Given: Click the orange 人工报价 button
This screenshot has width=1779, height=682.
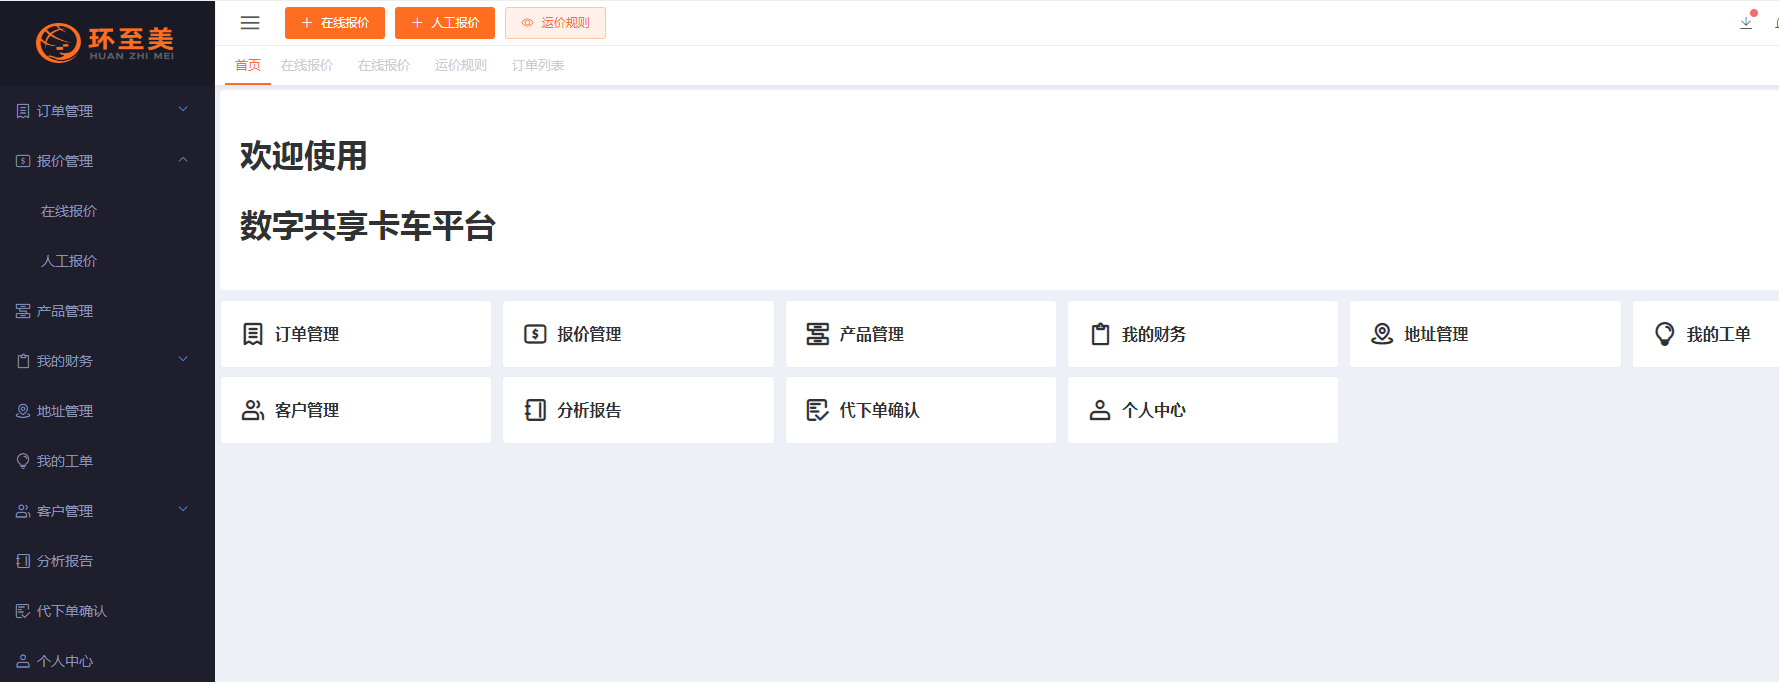Looking at the screenshot, I should pyautogui.click(x=445, y=23).
